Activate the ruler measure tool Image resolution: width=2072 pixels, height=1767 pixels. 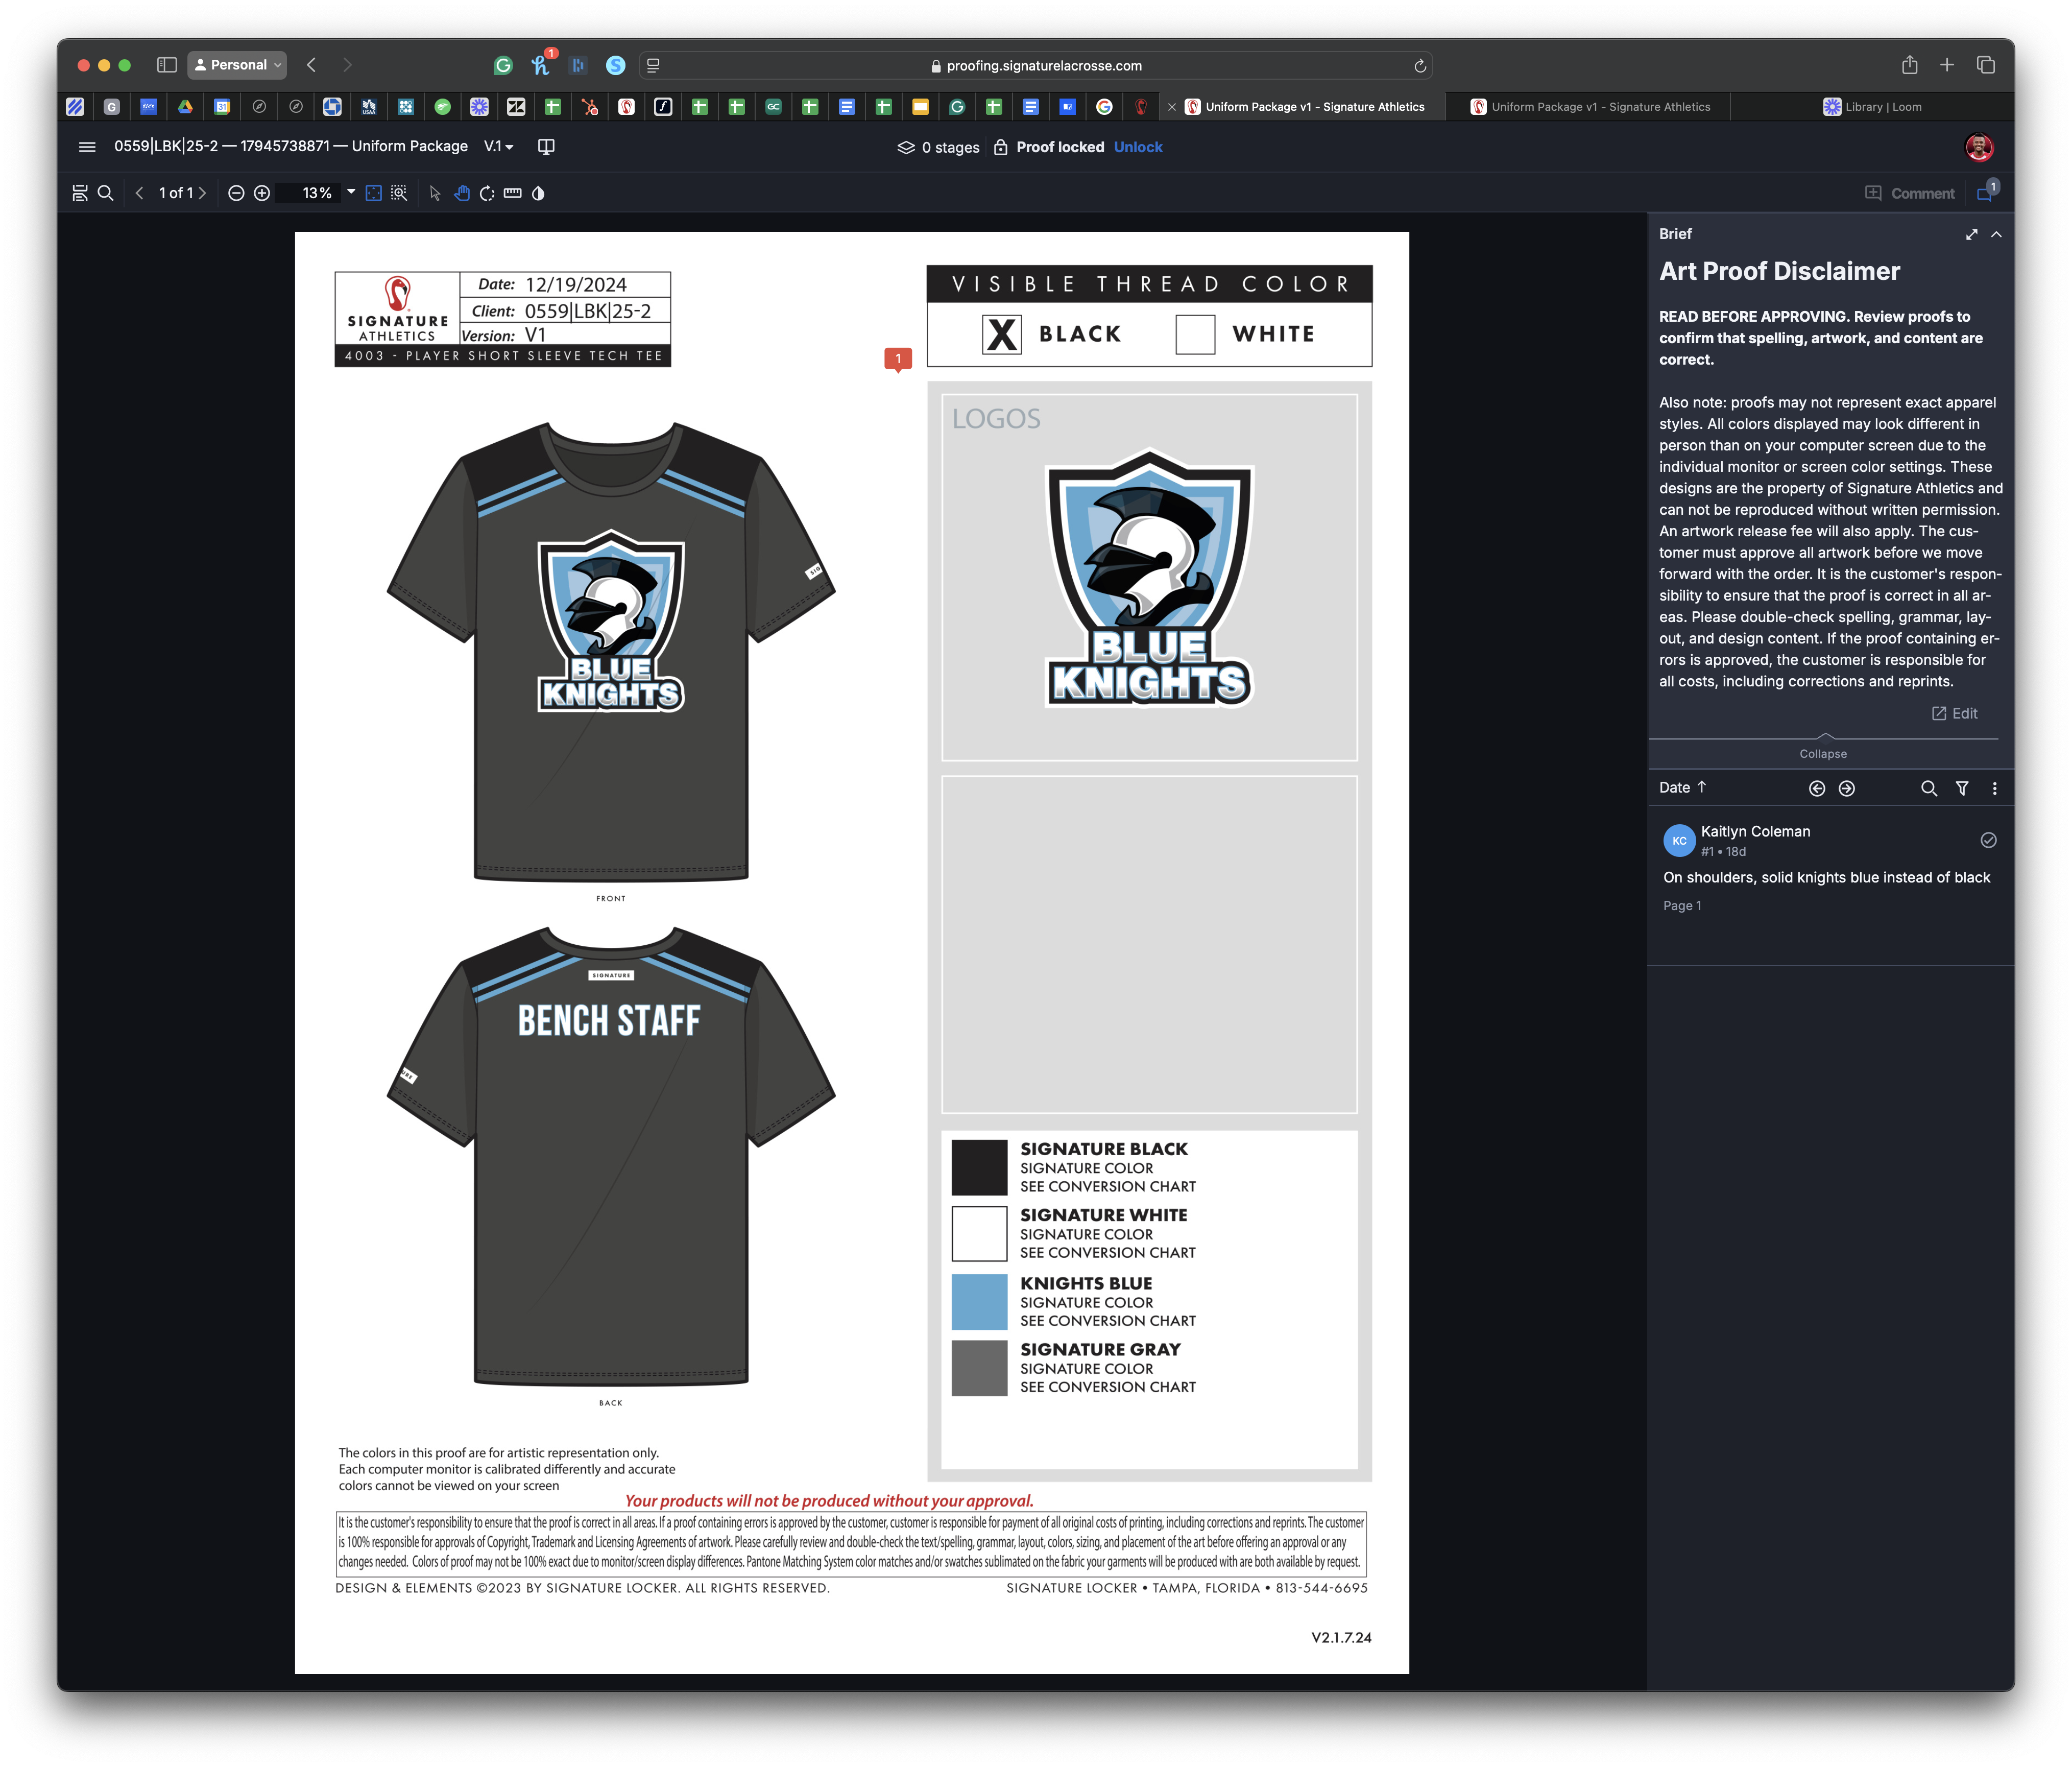point(513,193)
